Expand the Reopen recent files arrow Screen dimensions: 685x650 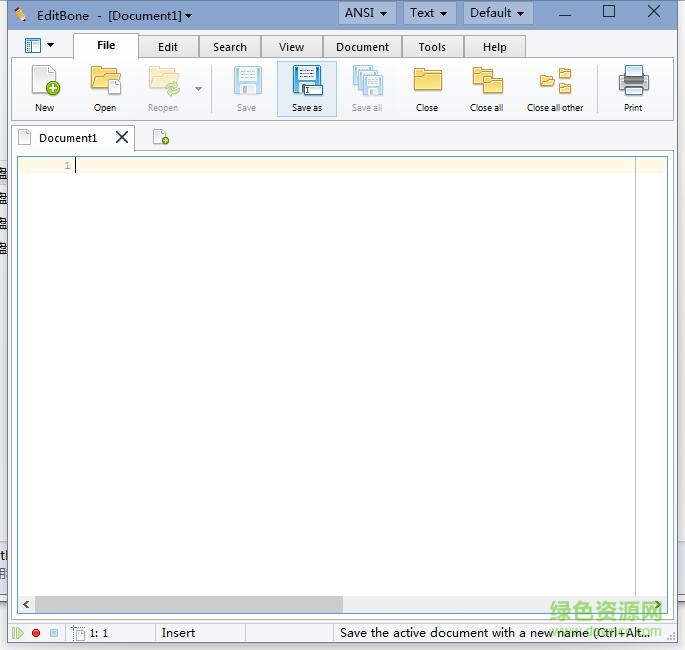click(198, 89)
